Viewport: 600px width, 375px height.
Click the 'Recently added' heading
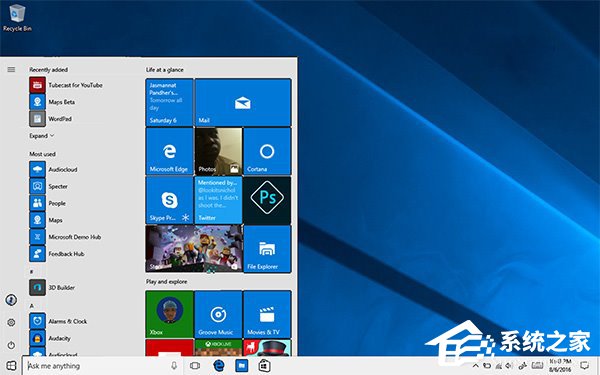(49, 70)
